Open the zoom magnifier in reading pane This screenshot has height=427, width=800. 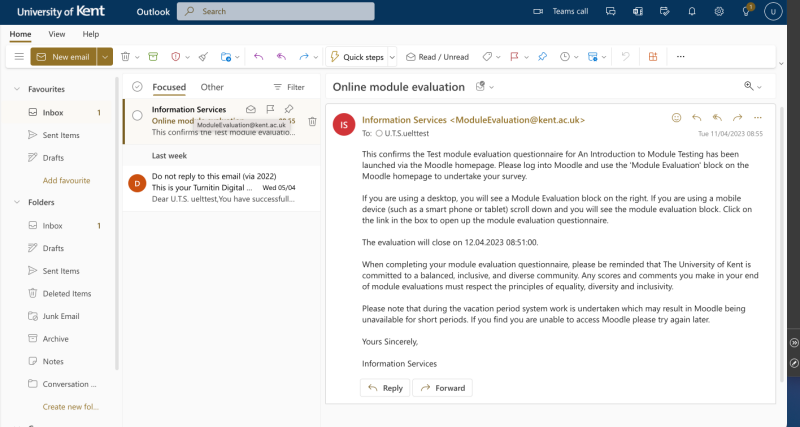point(748,86)
